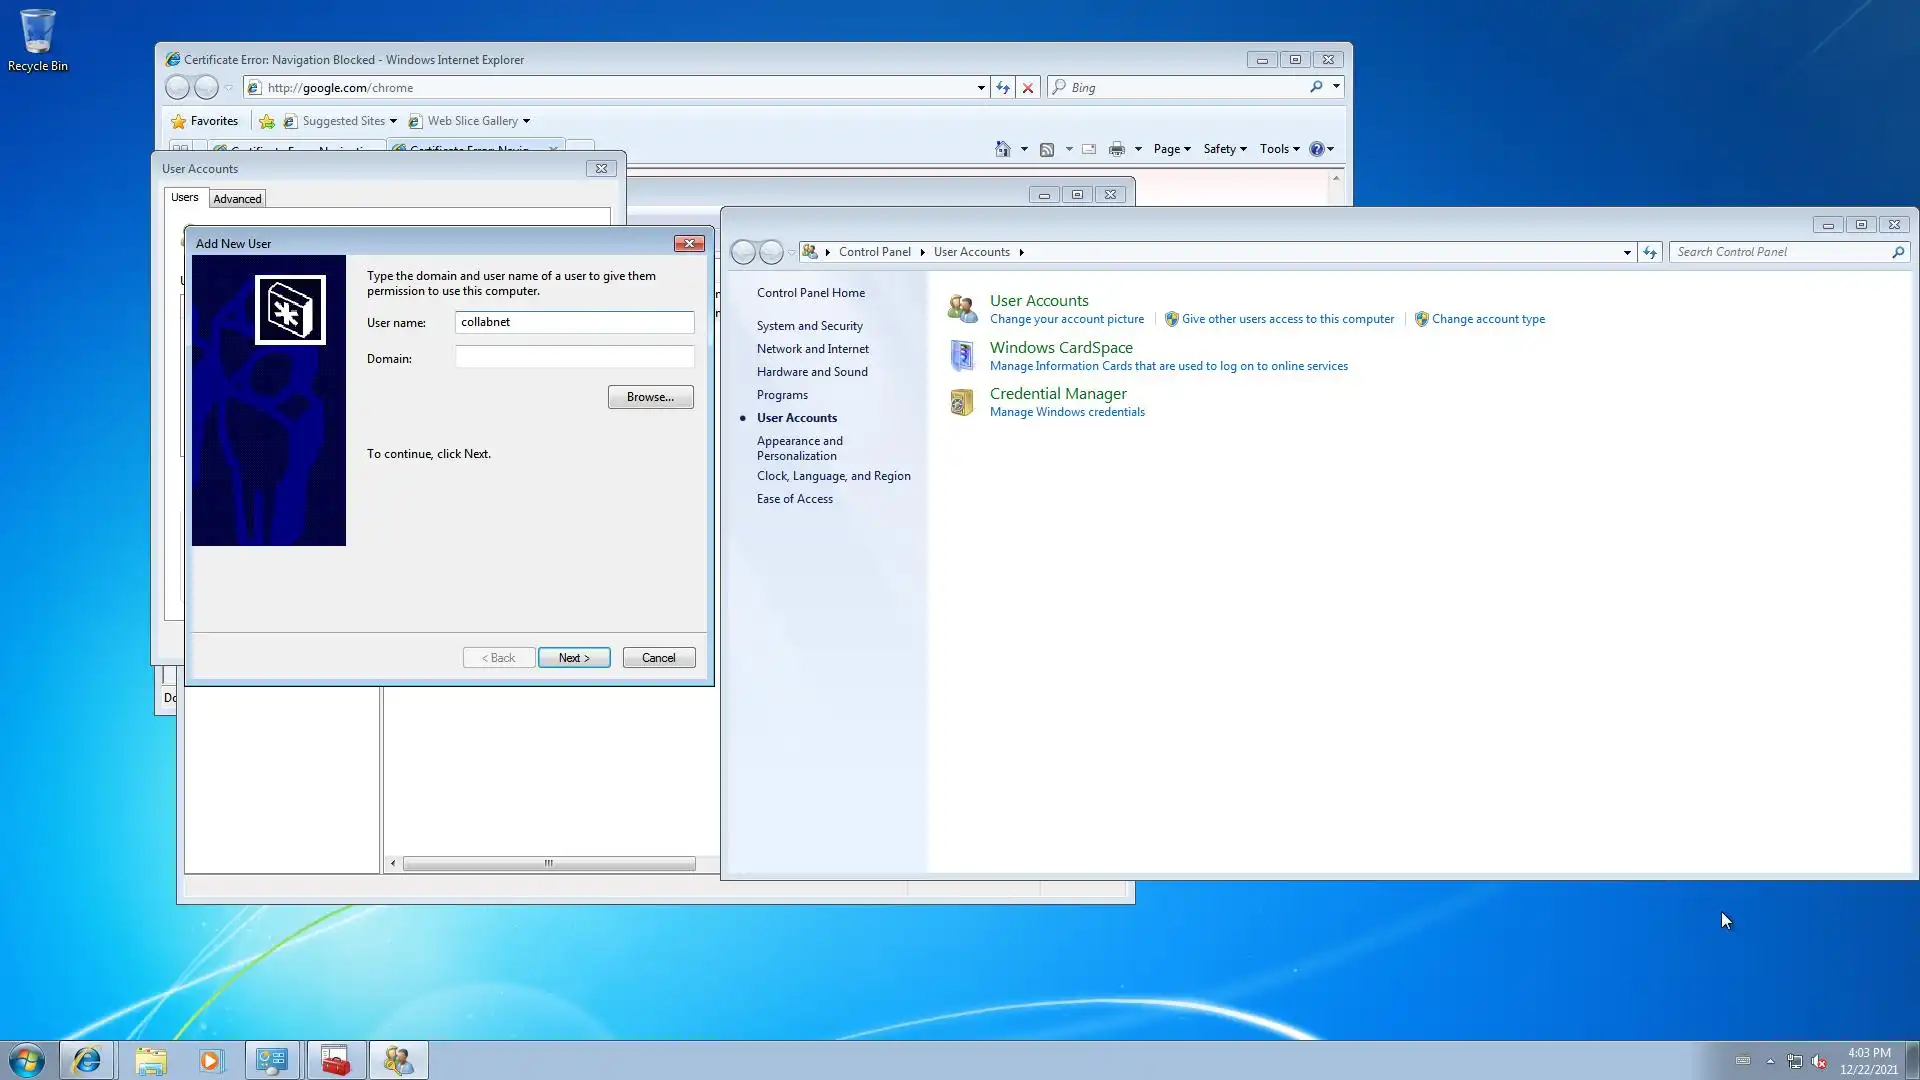Click the Bing search magnifier icon
The image size is (1920, 1080).
pyautogui.click(x=1316, y=87)
